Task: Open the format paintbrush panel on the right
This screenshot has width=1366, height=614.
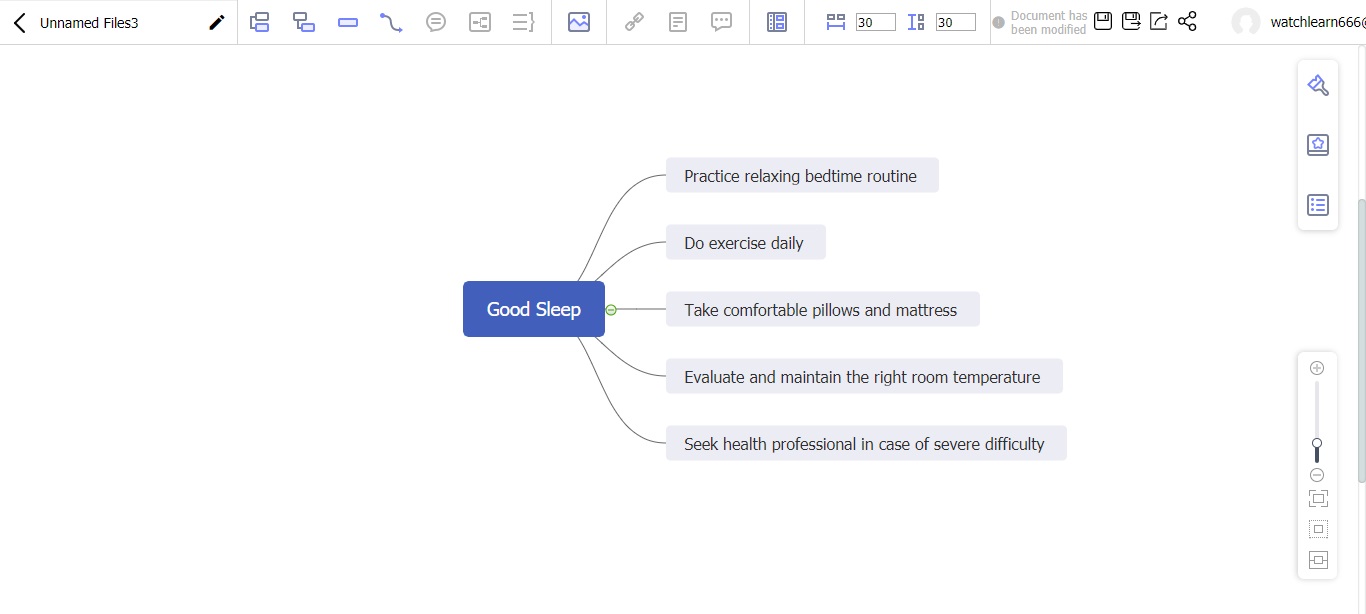Action: 1318,86
